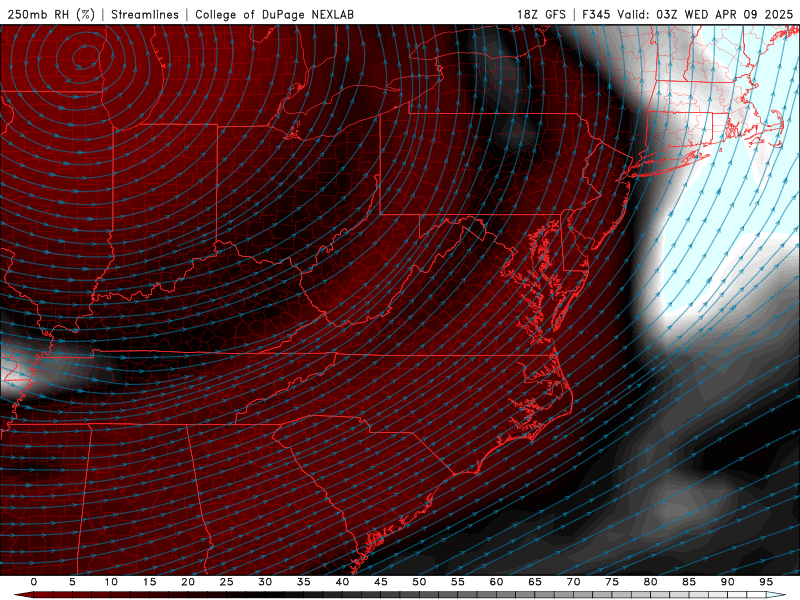This screenshot has width=800, height=600.
Task: Click the colorbar label "60"
Action: point(496,582)
